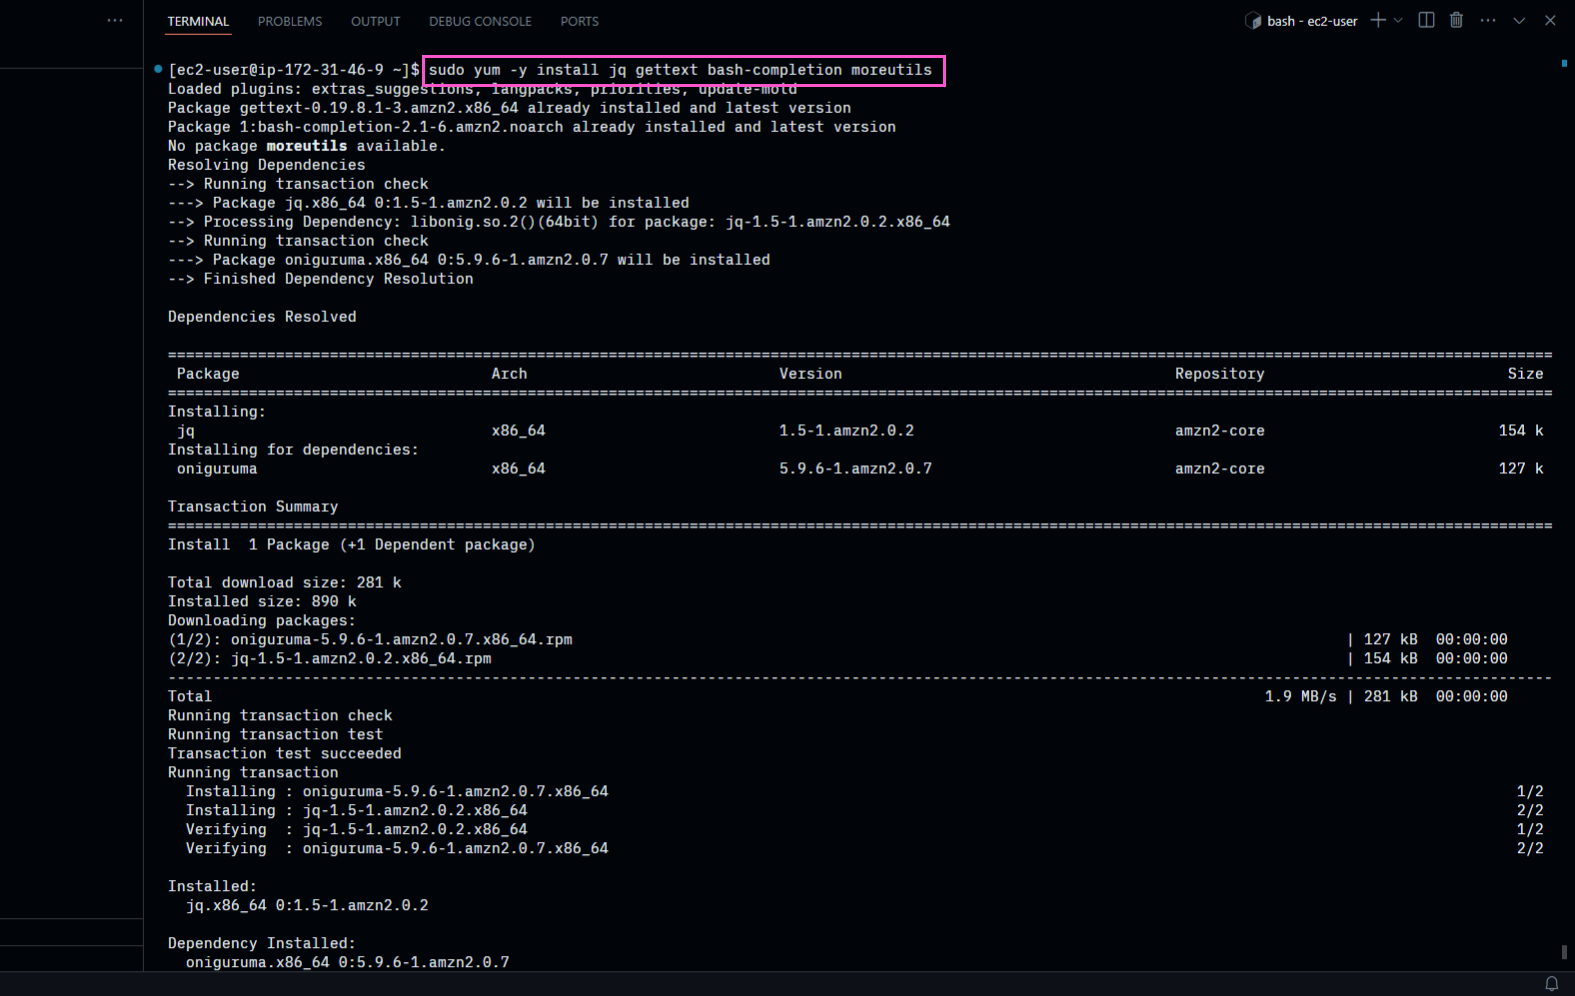
Task: Click the terminal scrollbar thumb
Action: coord(1564,952)
